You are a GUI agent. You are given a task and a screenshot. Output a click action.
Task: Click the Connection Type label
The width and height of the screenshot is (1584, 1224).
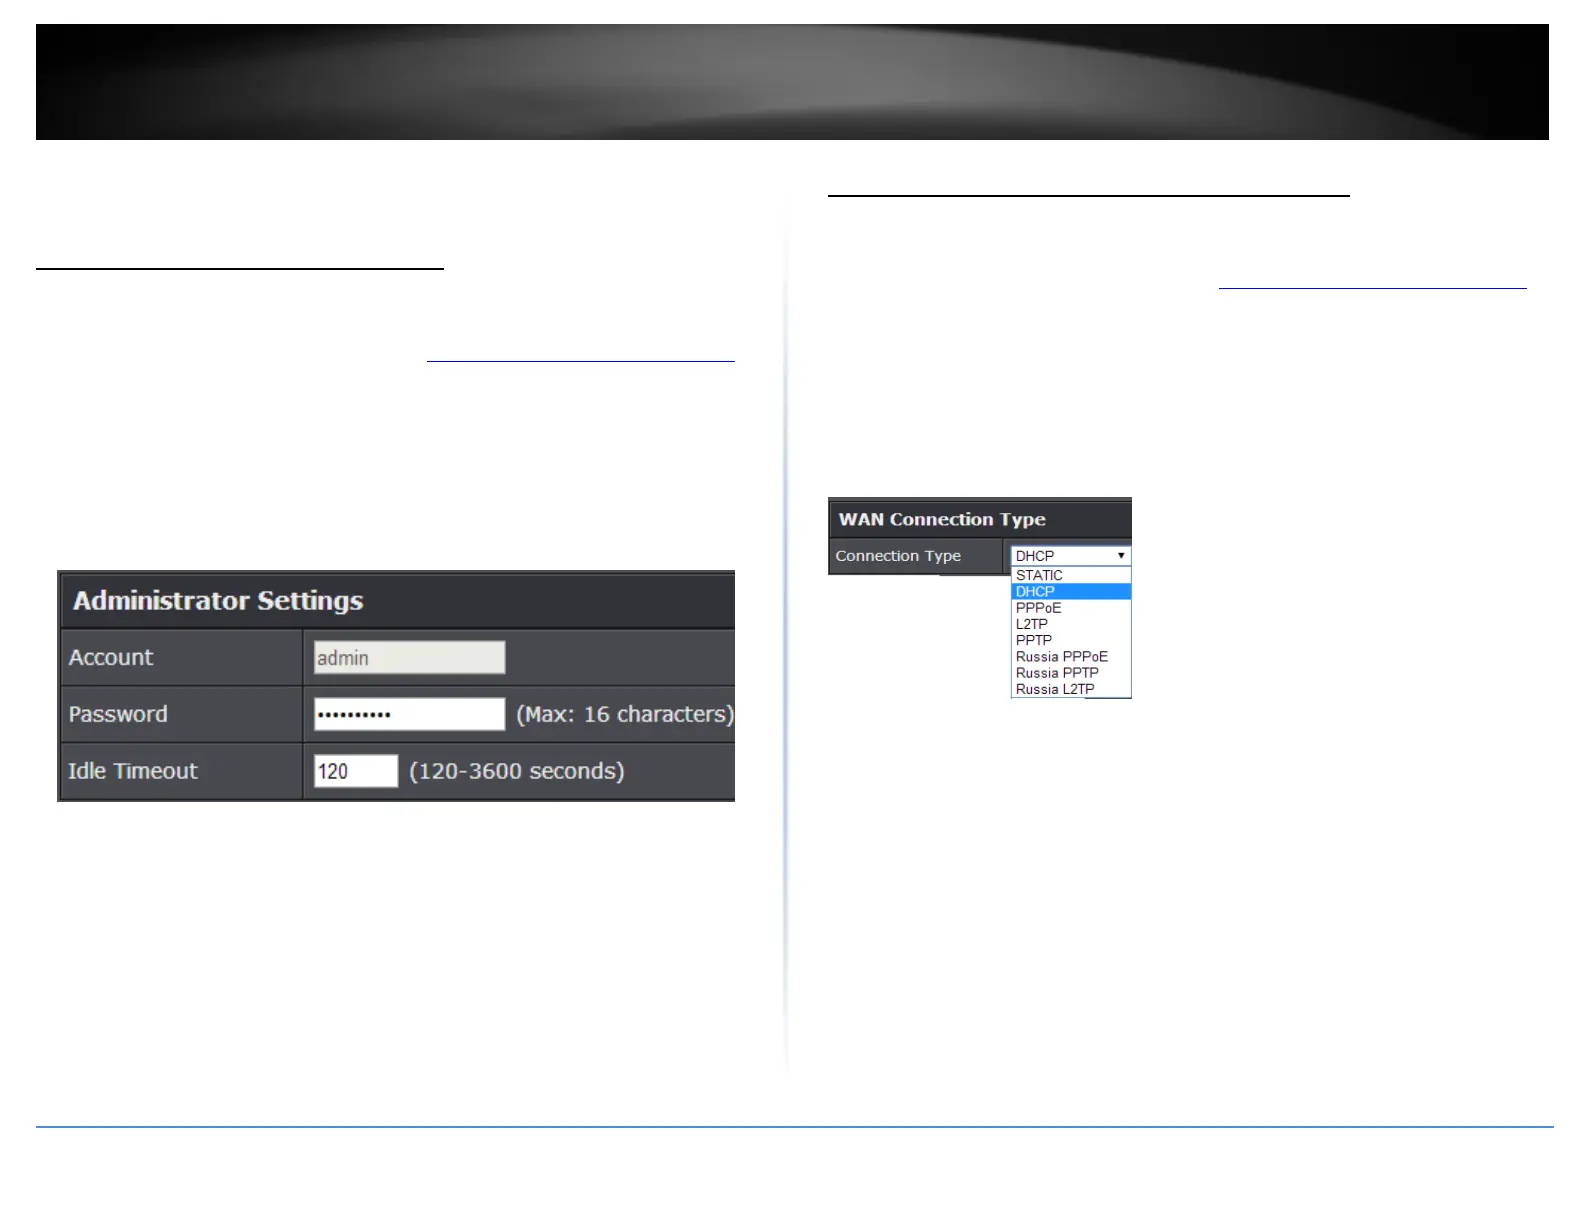coord(898,556)
